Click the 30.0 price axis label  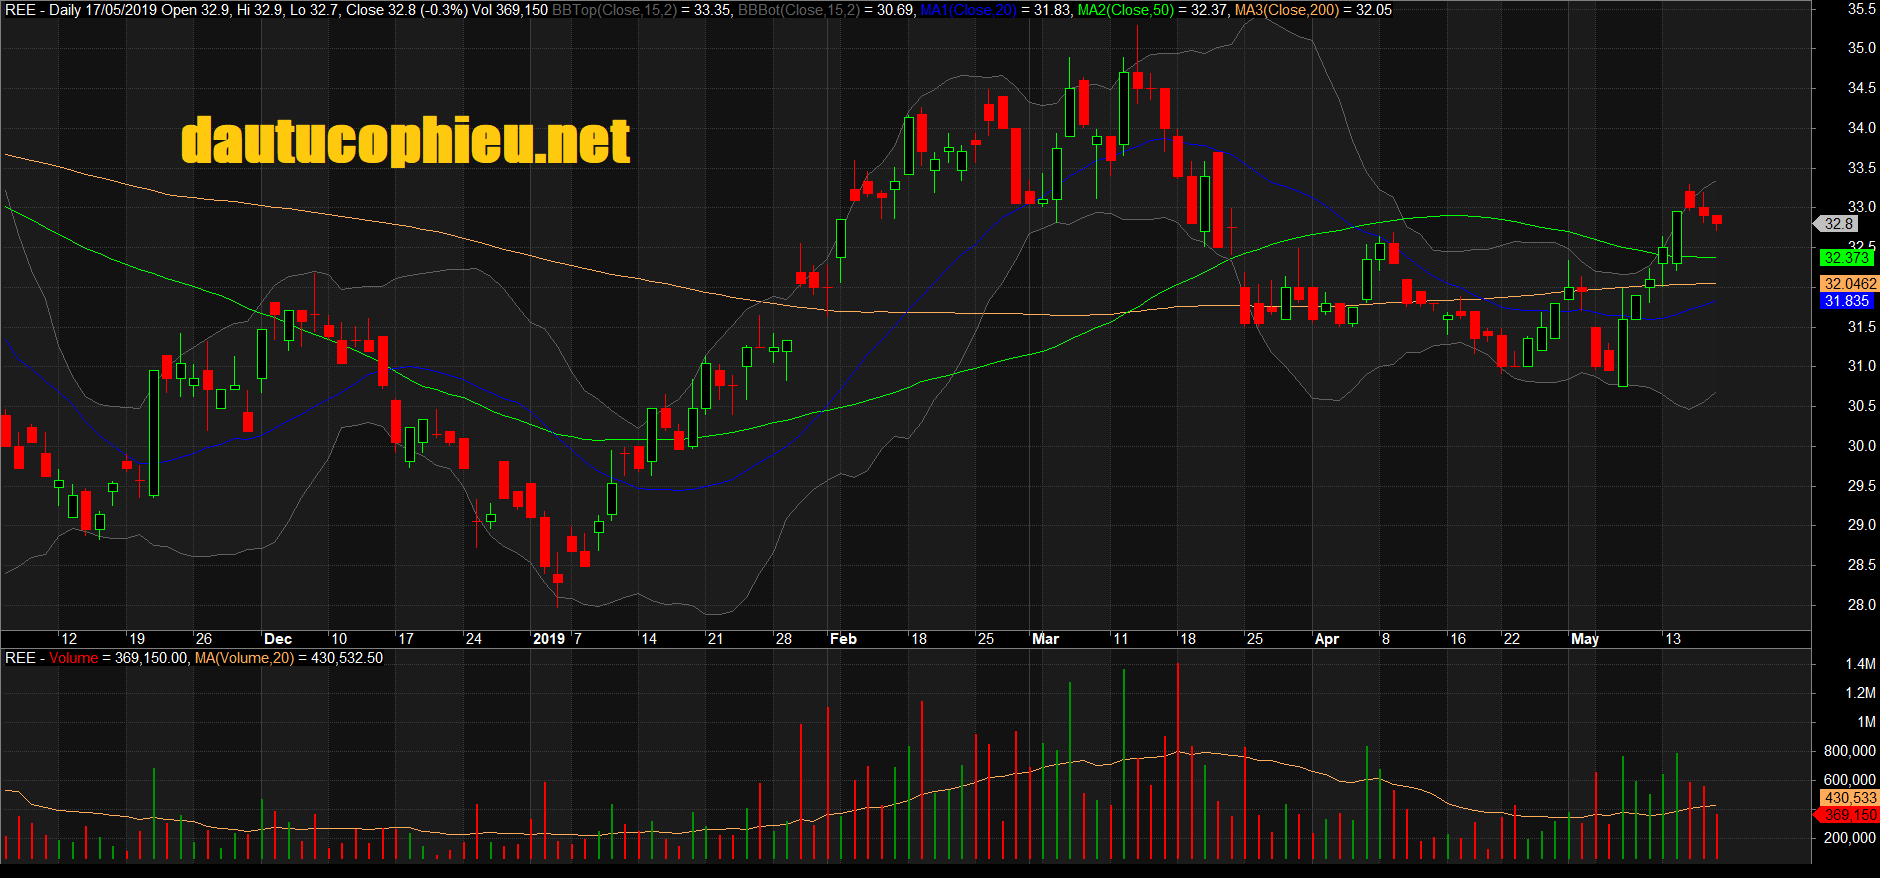(x=1861, y=446)
